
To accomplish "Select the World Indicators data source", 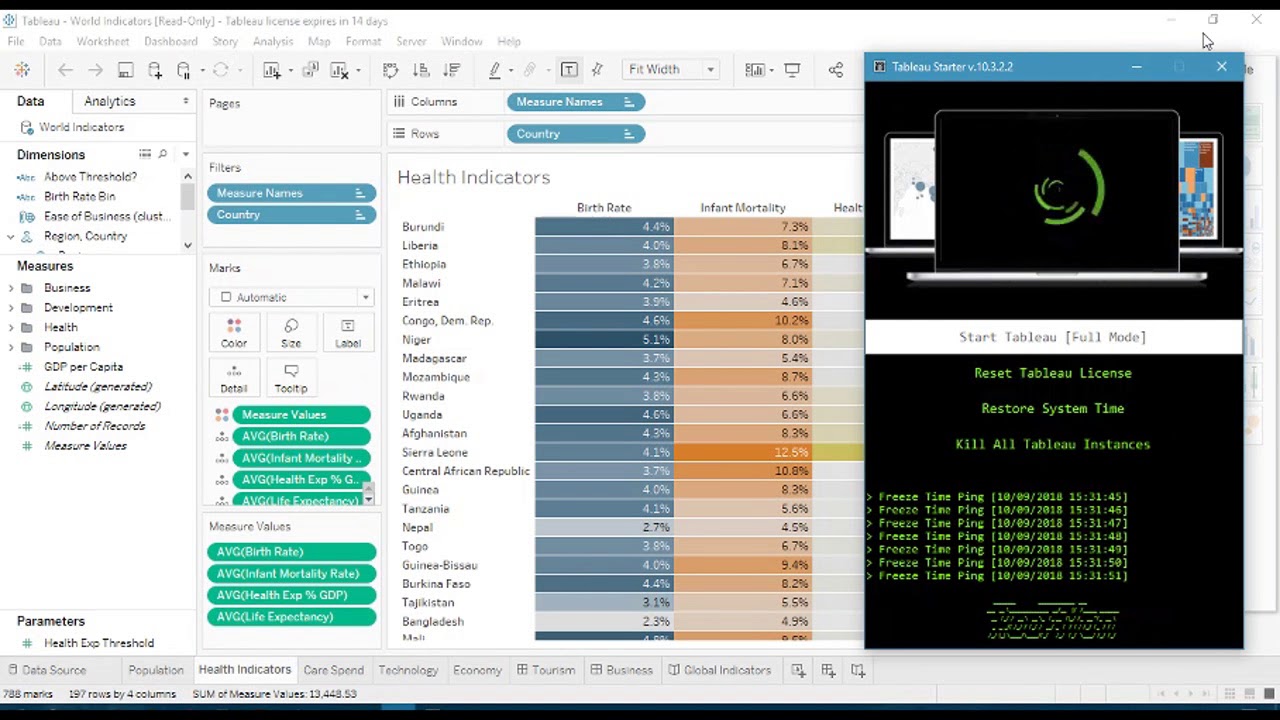I will tap(82, 127).
